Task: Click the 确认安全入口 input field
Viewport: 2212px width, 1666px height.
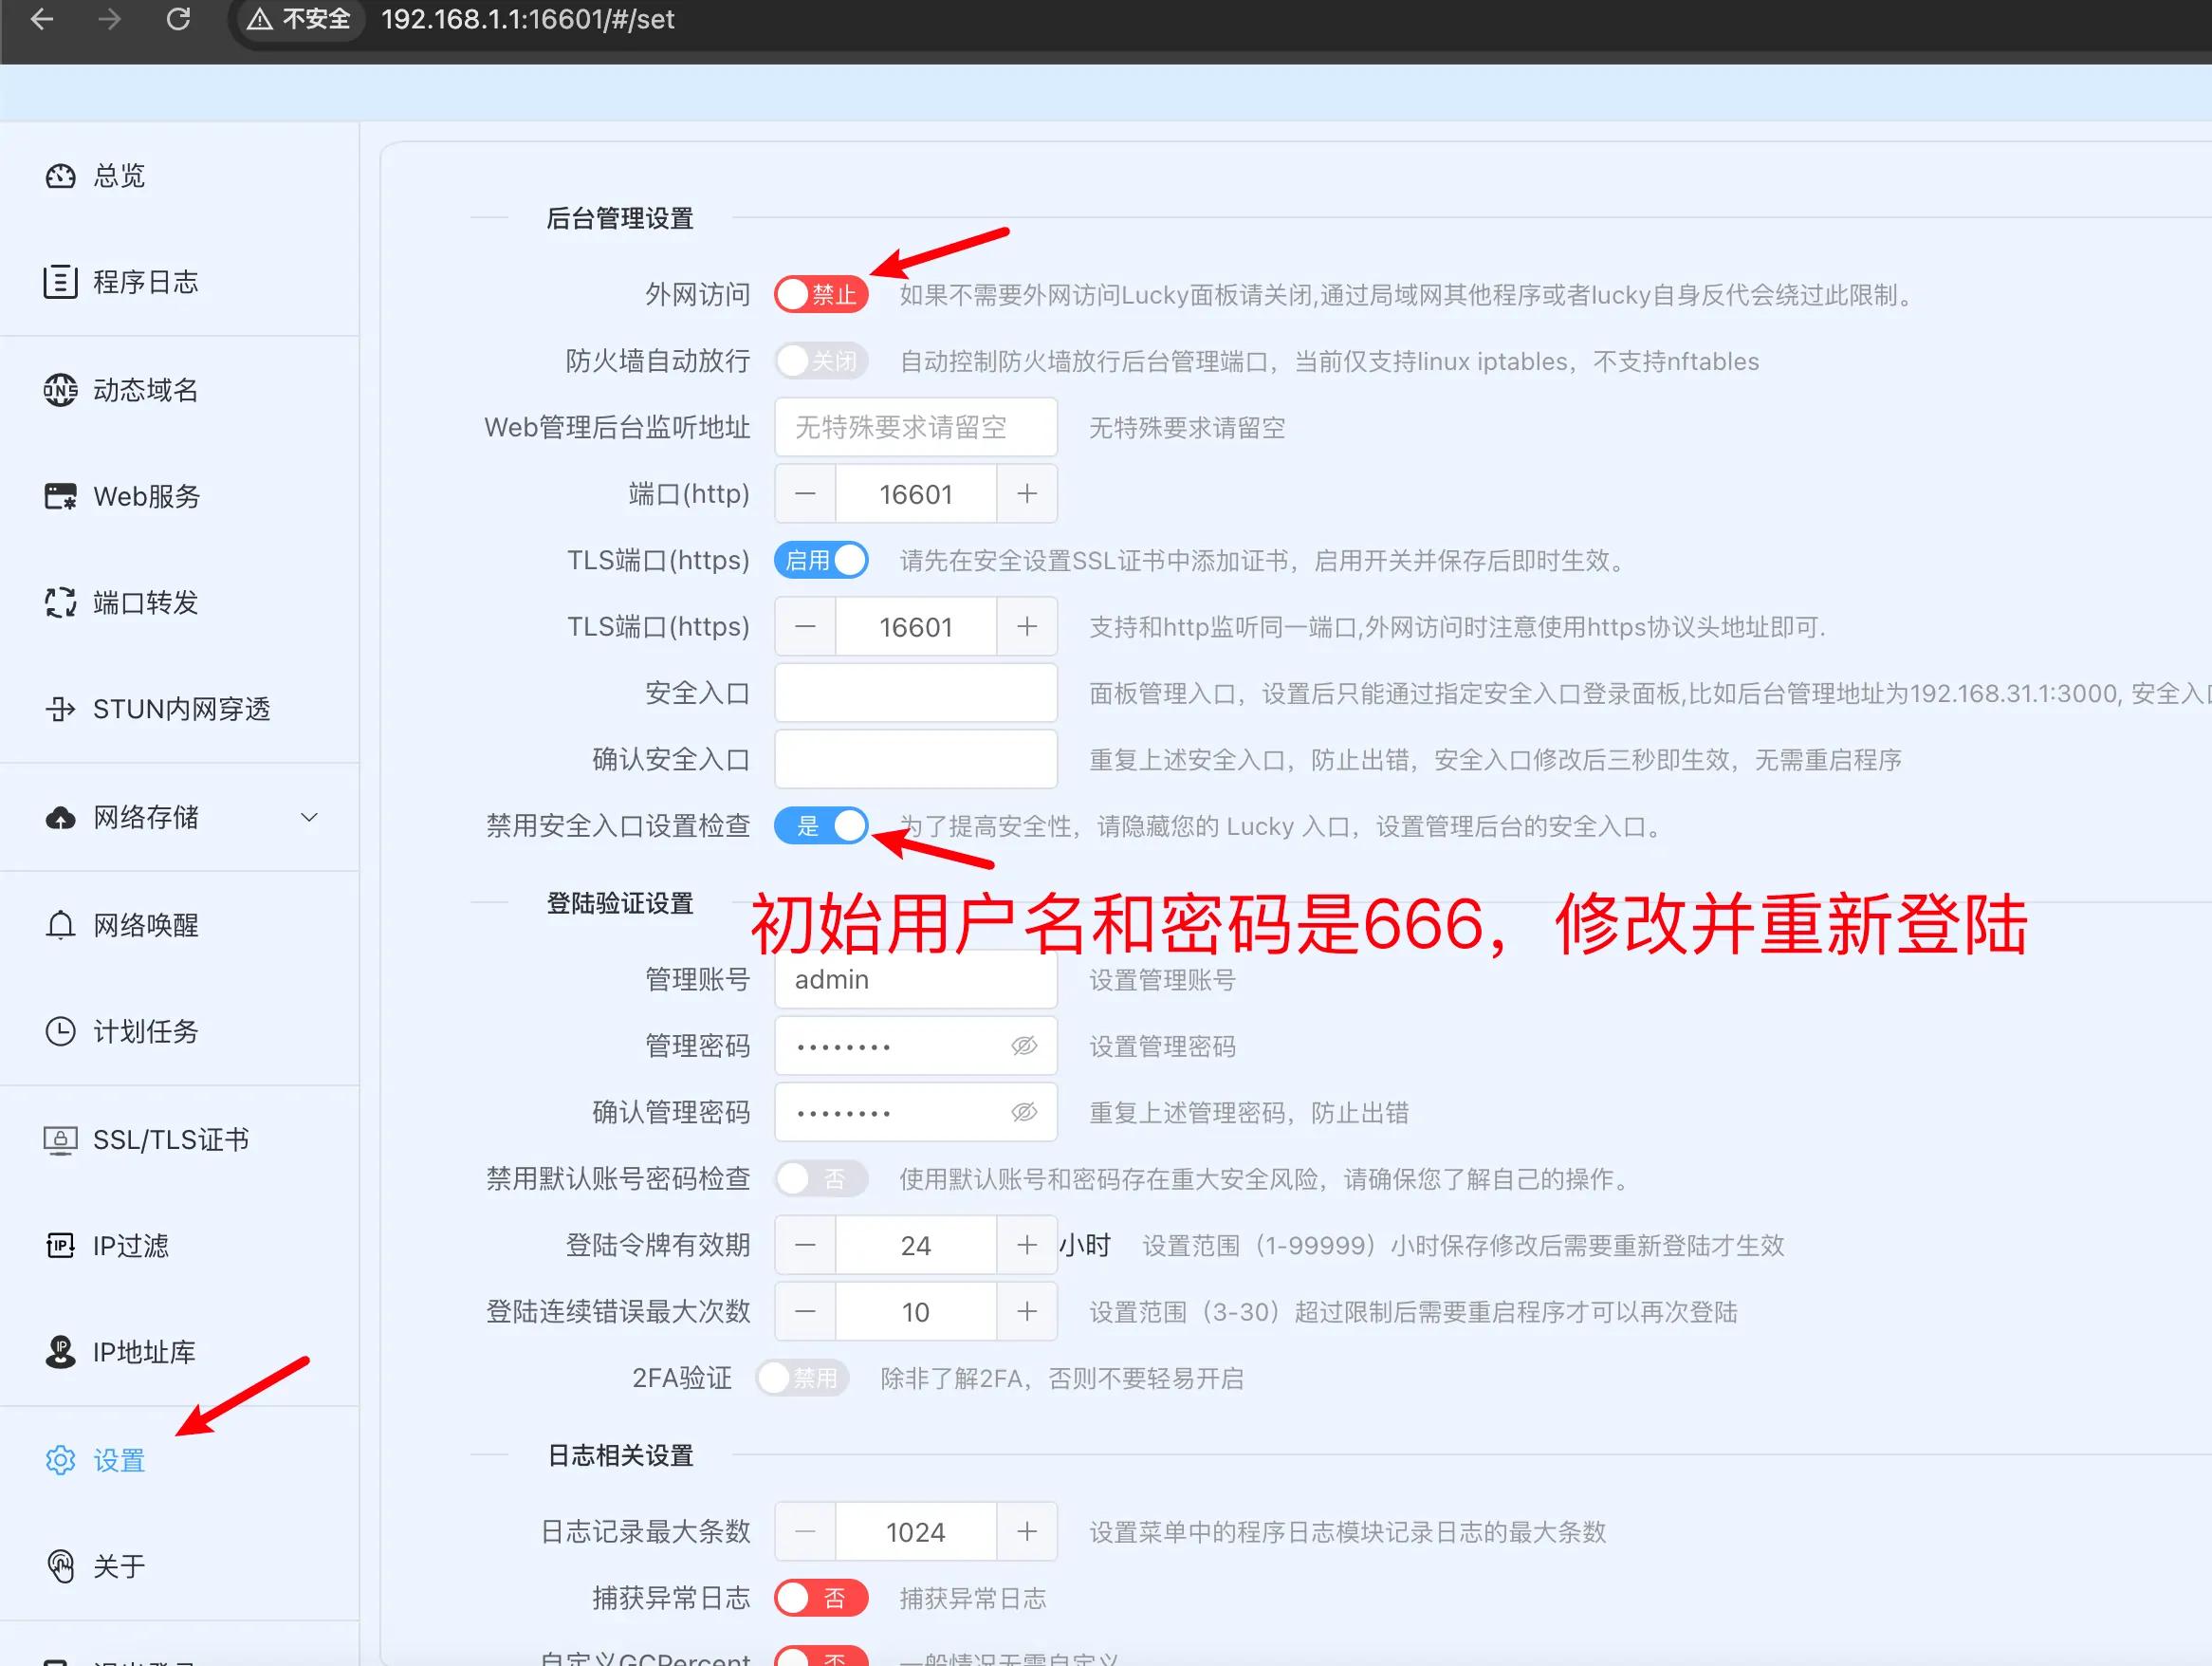Action: click(x=916, y=759)
